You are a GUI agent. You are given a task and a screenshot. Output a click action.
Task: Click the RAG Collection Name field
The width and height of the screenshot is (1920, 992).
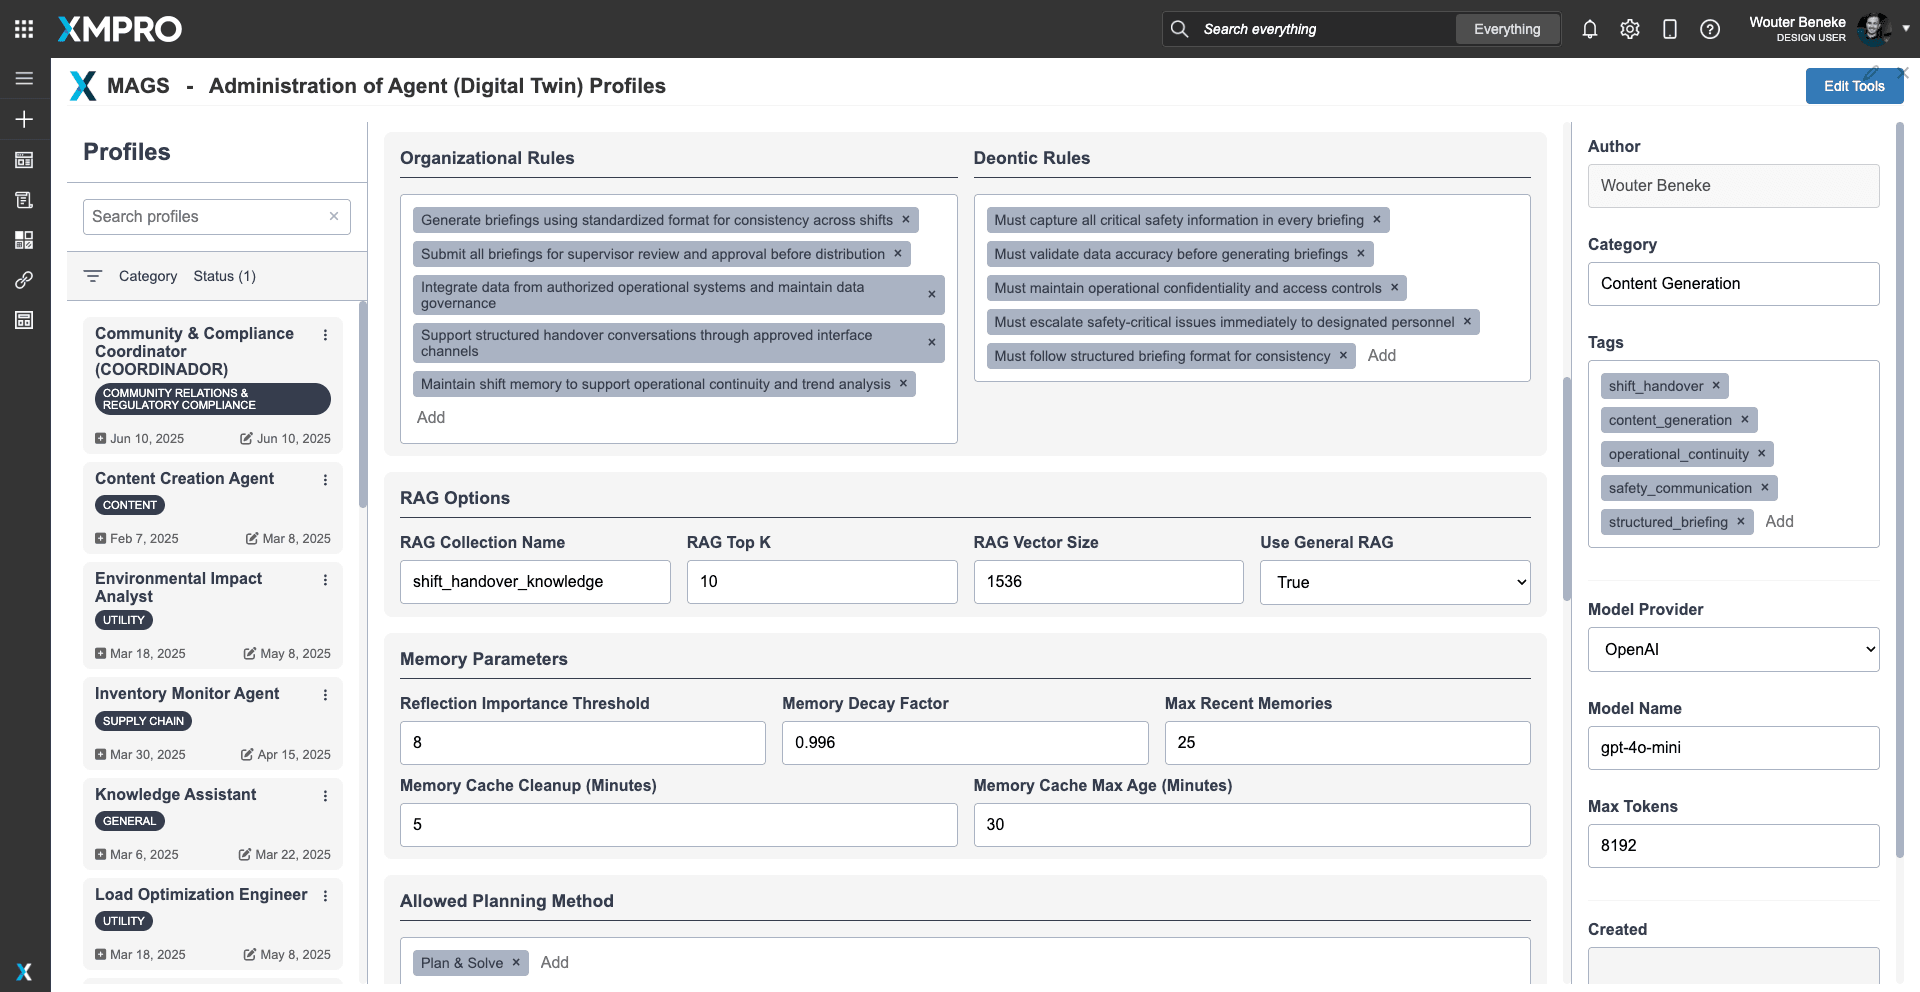(x=535, y=582)
